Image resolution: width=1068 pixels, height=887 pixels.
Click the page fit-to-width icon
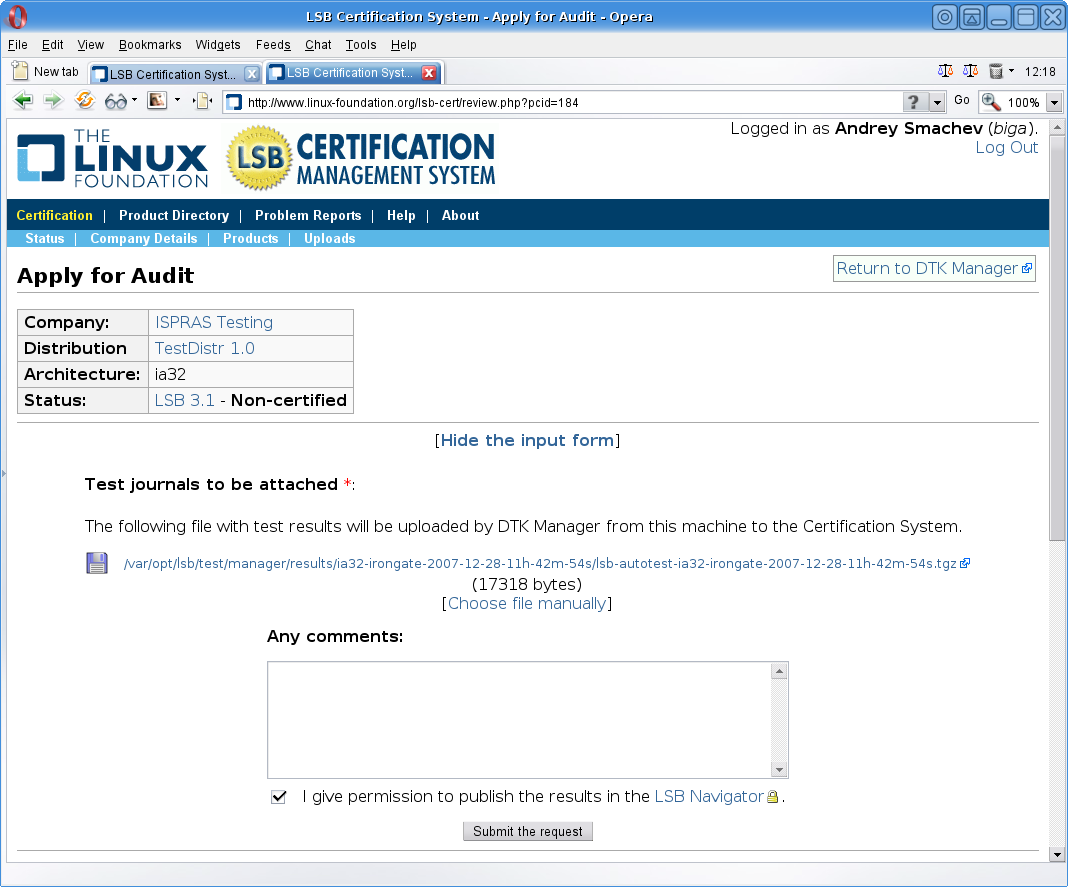(x=203, y=102)
